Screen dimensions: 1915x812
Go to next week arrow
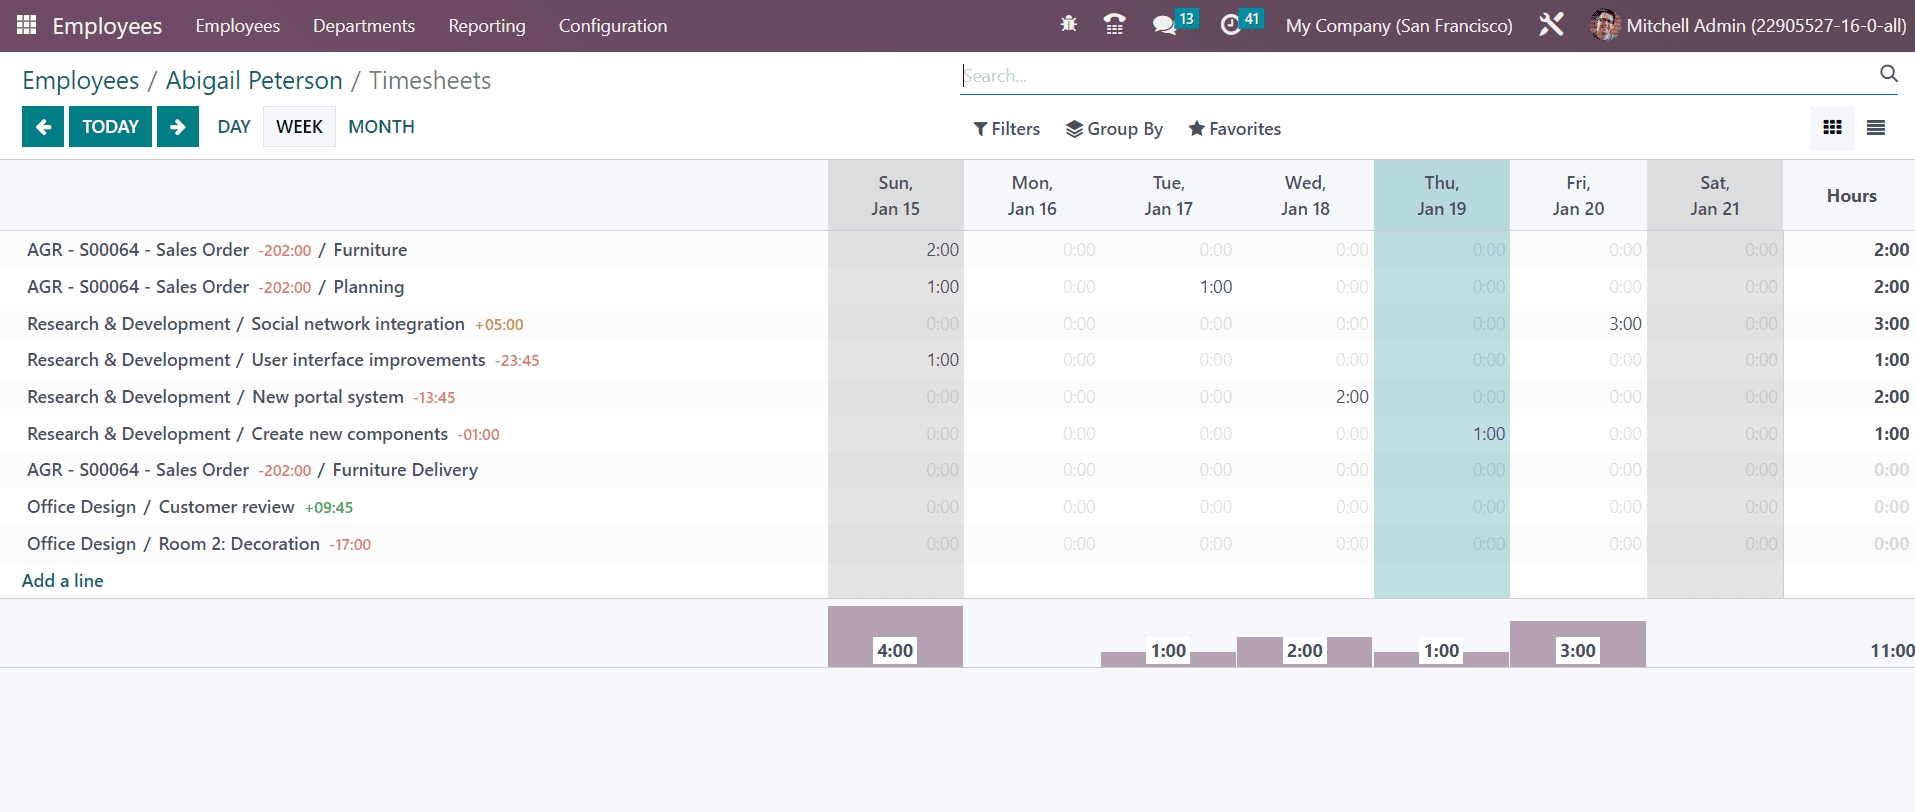[x=178, y=127]
